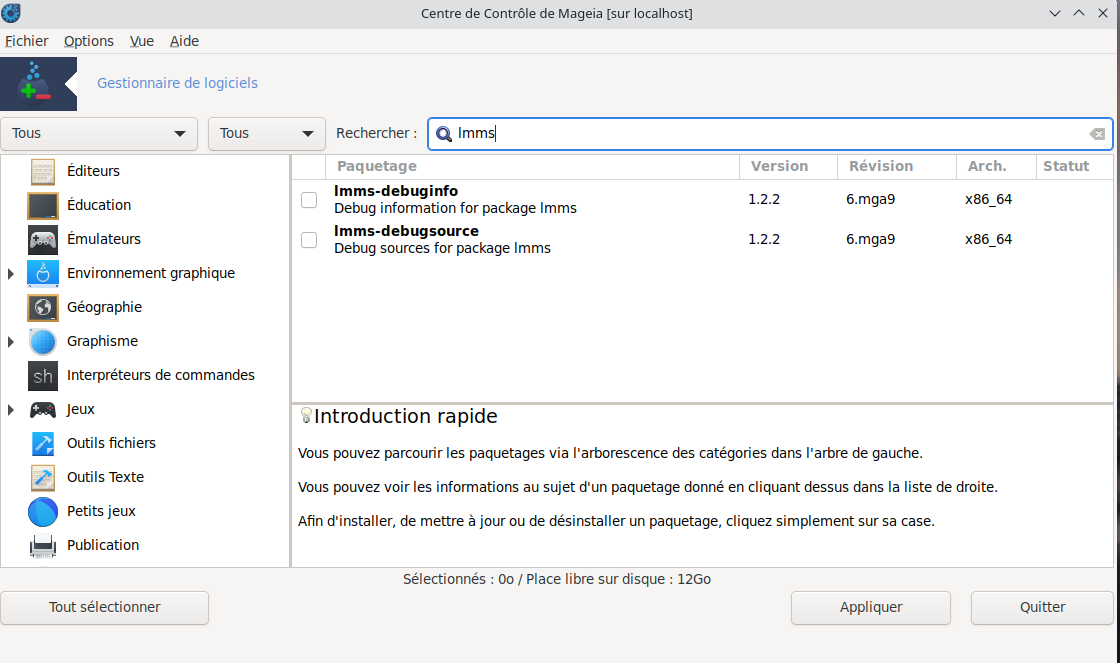Expand the Graphisme tree node
1120x663 pixels.
(x=11, y=341)
